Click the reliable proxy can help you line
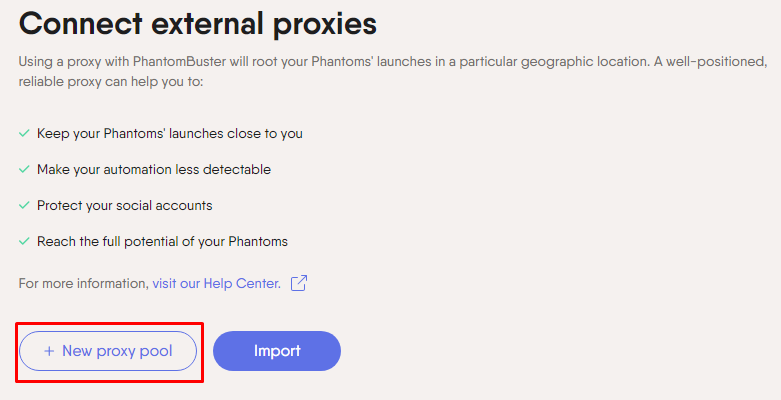The height and width of the screenshot is (400, 781). tap(111, 82)
